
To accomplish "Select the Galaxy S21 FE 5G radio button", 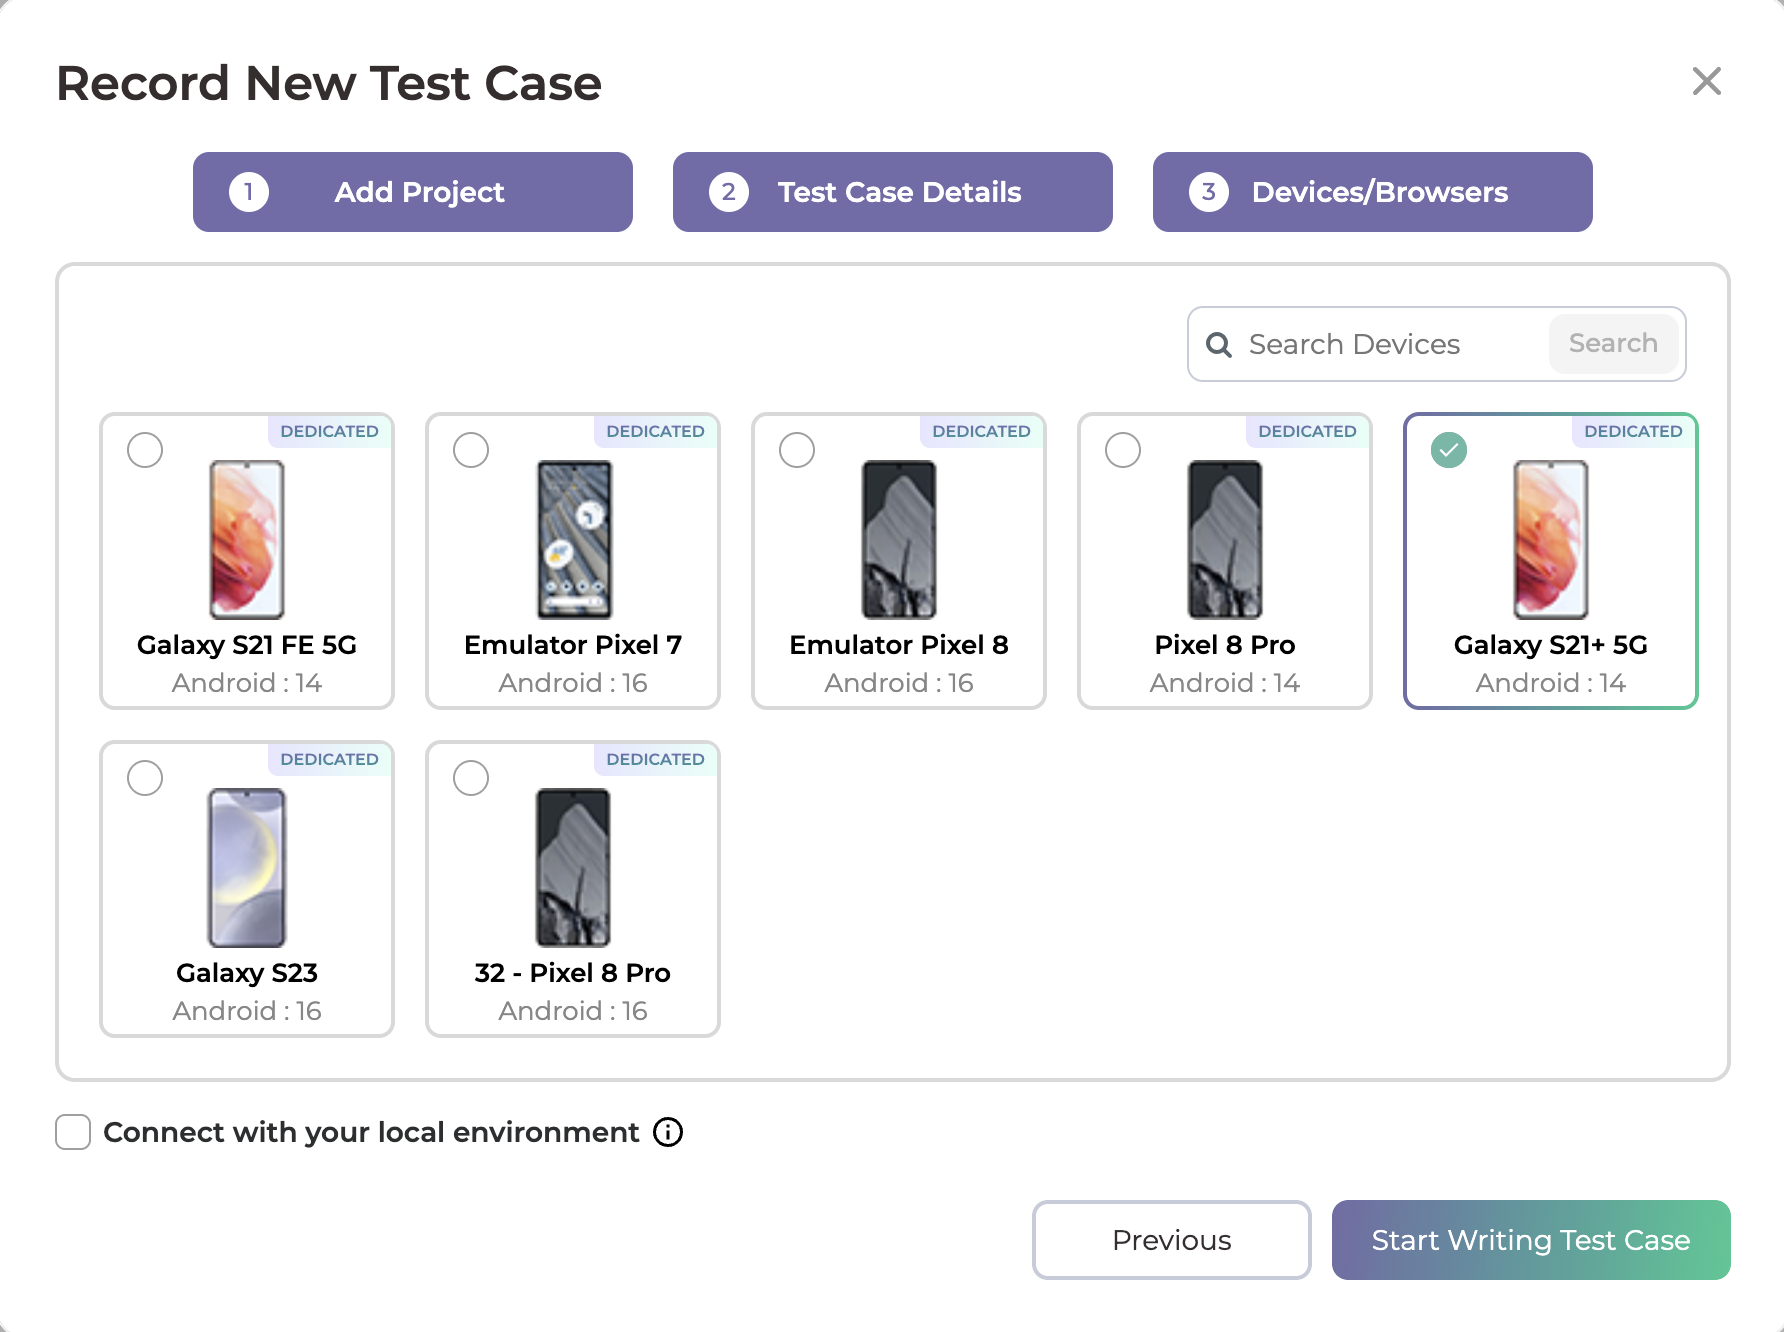I will coord(145,450).
